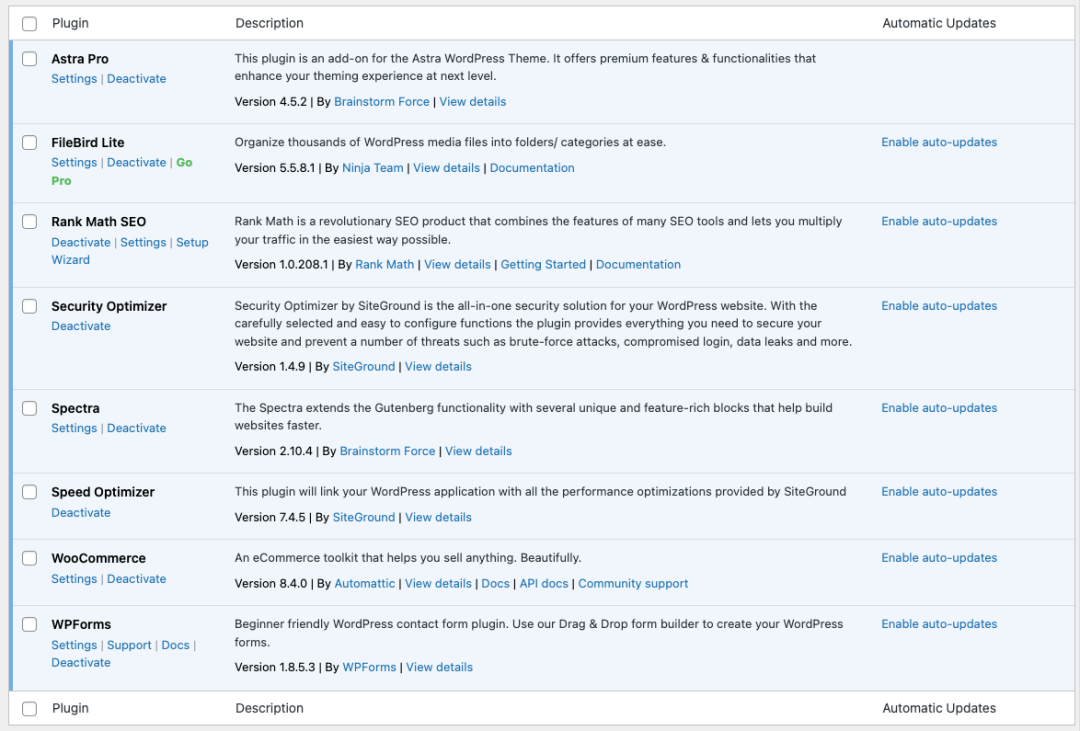This screenshot has height=731, width=1080.
Task: Check the WPForms plugin checkbox
Action: pyautogui.click(x=30, y=624)
